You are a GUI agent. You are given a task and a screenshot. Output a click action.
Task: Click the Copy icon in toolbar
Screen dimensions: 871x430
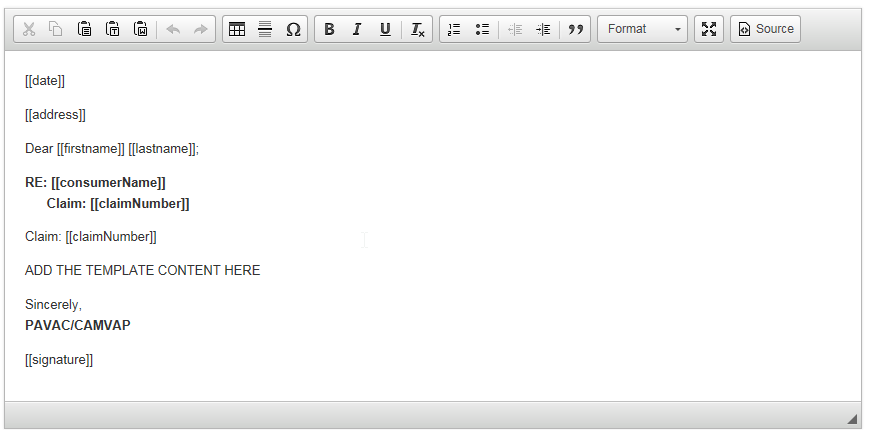56,29
